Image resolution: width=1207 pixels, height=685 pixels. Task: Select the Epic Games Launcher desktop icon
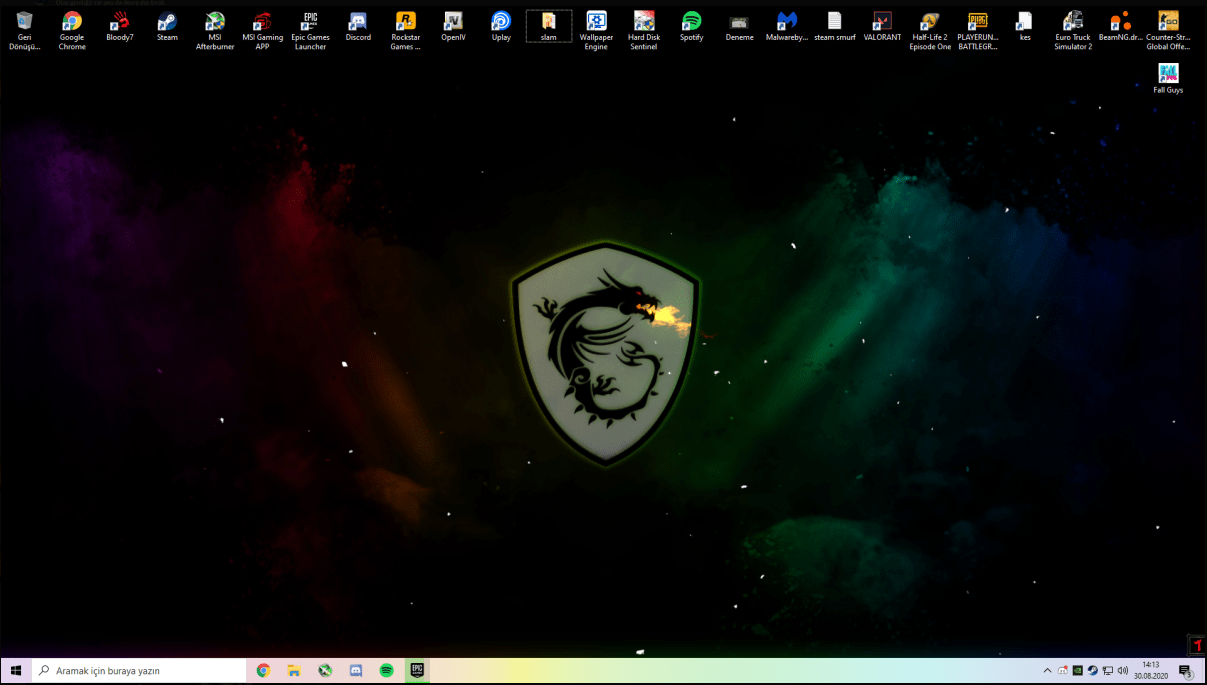point(310,31)
